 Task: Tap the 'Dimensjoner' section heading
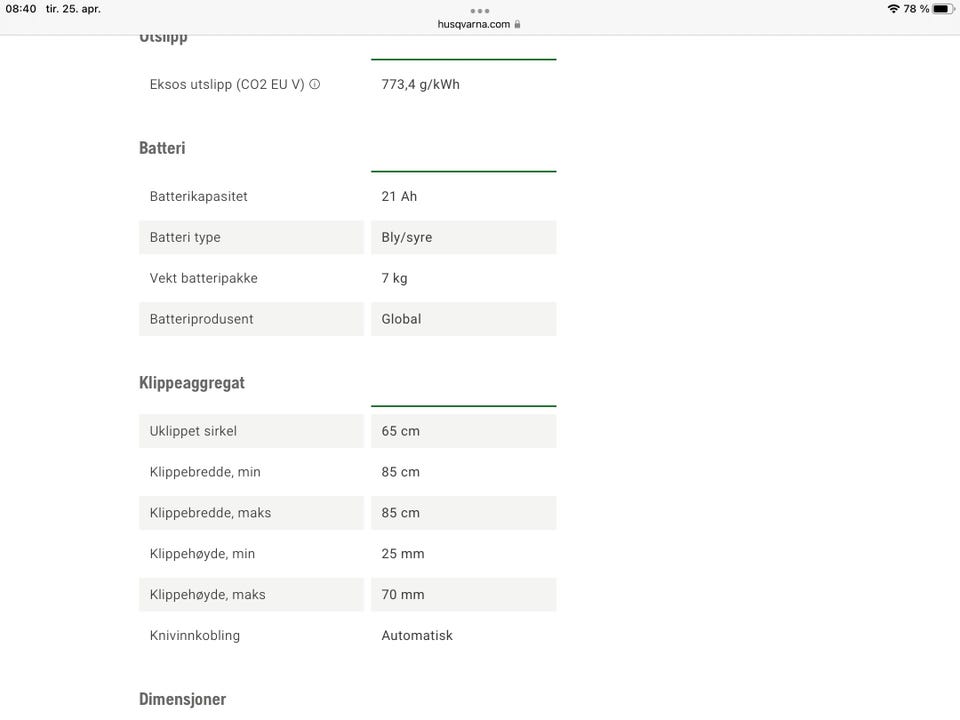click(182, 699)
